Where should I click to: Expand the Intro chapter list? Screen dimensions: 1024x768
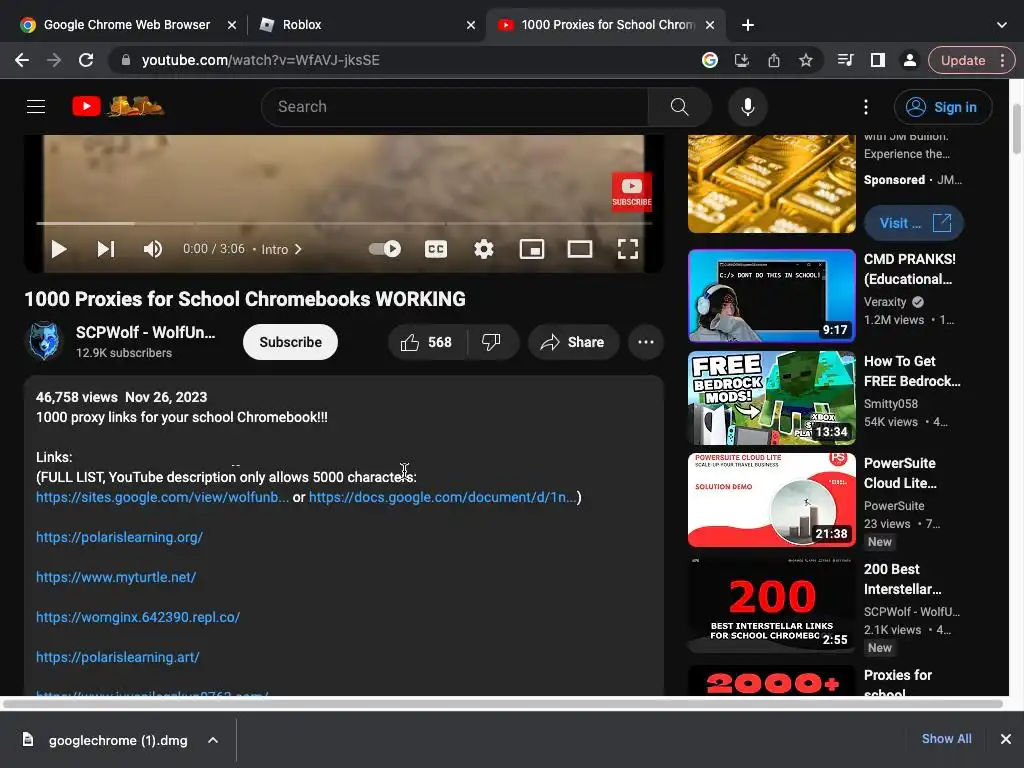[281, 249]
